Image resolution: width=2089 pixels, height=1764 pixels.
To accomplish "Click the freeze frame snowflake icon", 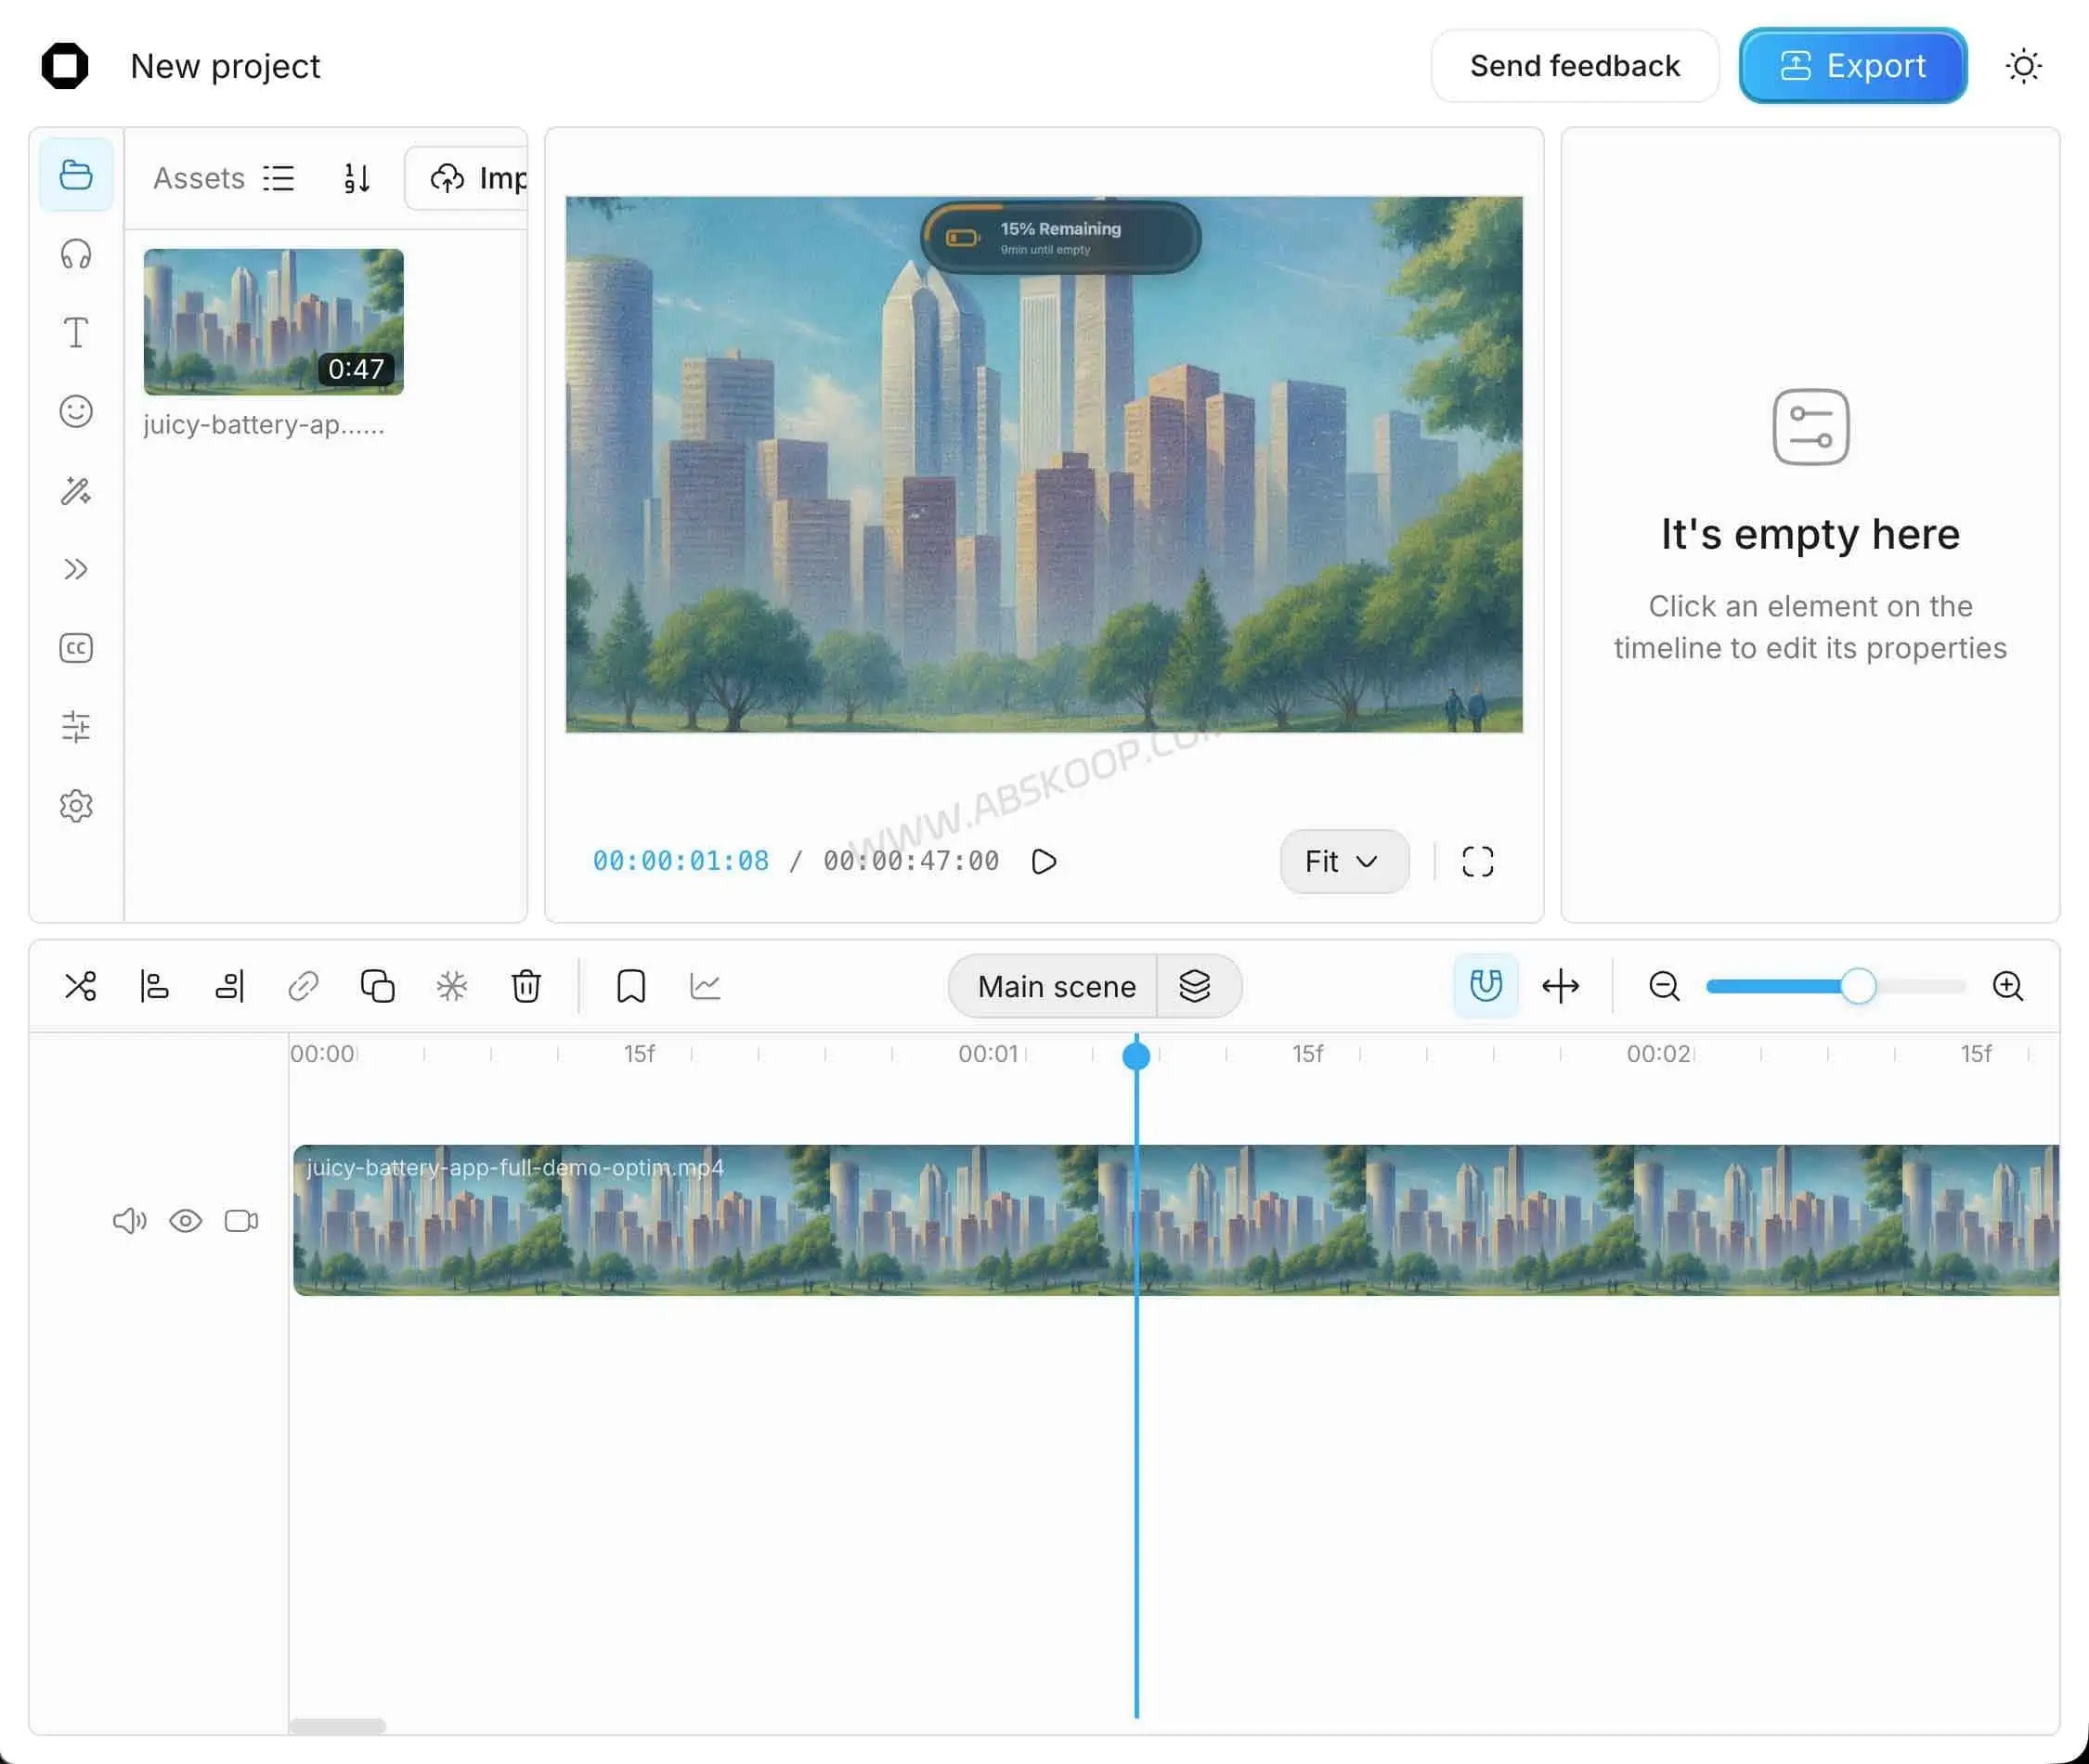I will click(x=452, y=986).
